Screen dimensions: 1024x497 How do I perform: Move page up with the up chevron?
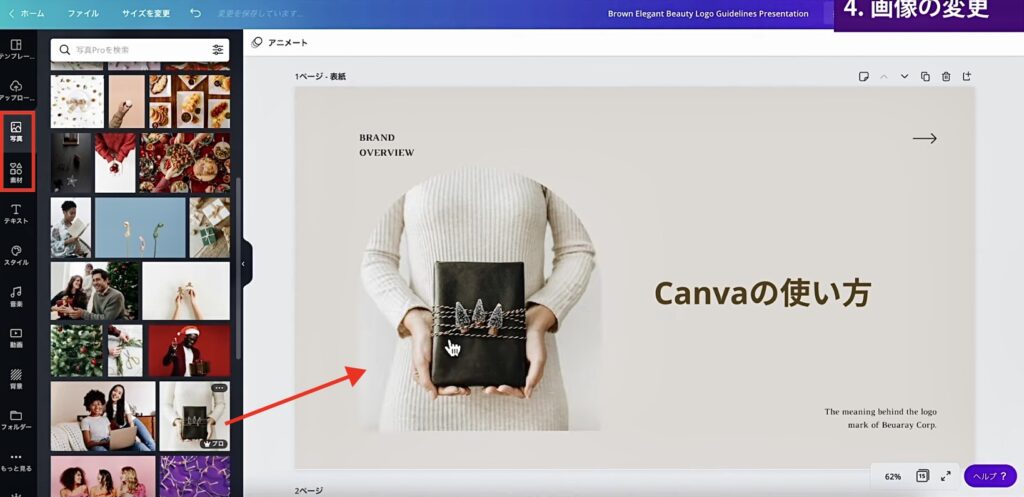tap(884, 76)
